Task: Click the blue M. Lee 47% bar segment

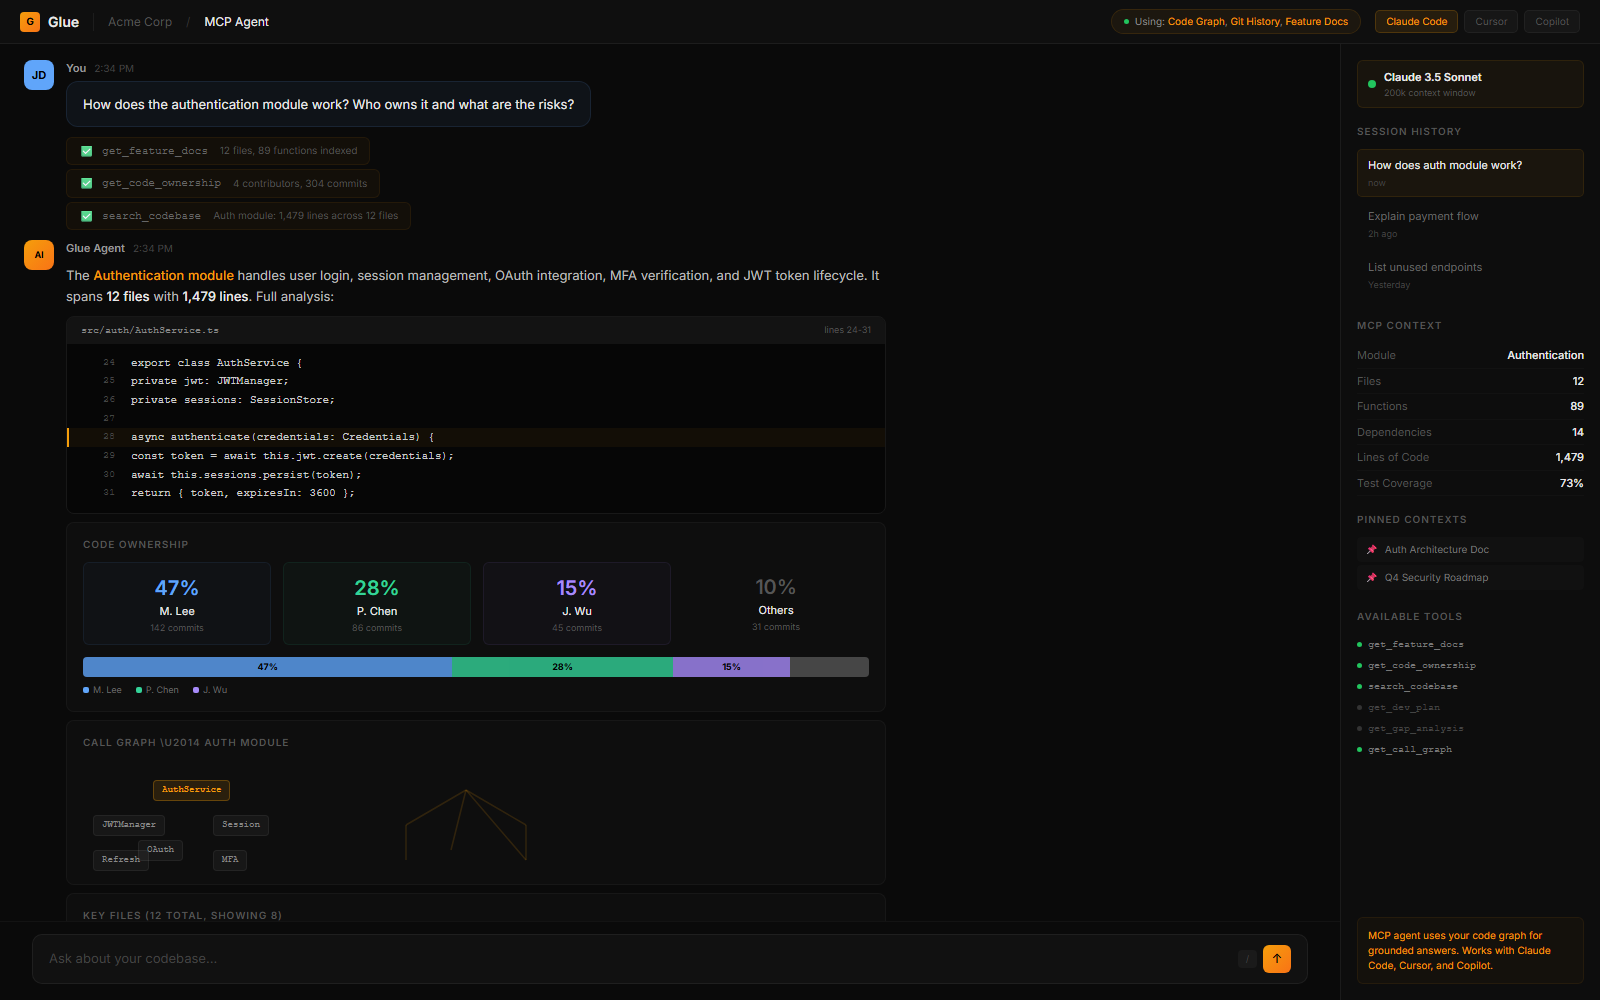Action: [x=267, y=667]
